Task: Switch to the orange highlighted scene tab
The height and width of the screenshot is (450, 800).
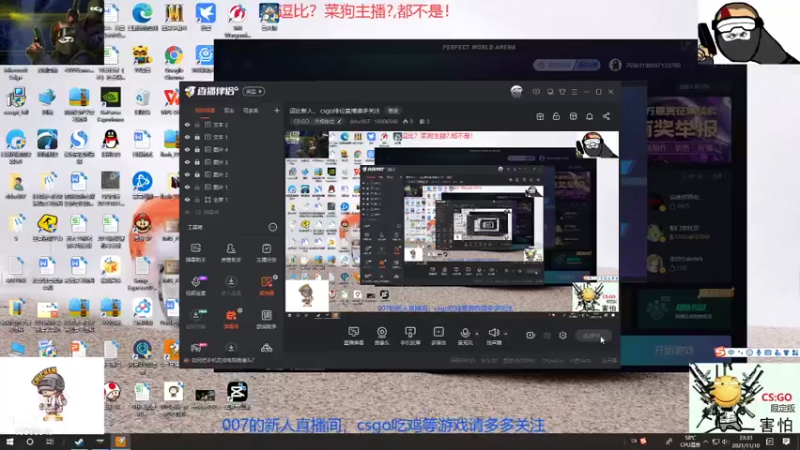Action: pos(205,110)
